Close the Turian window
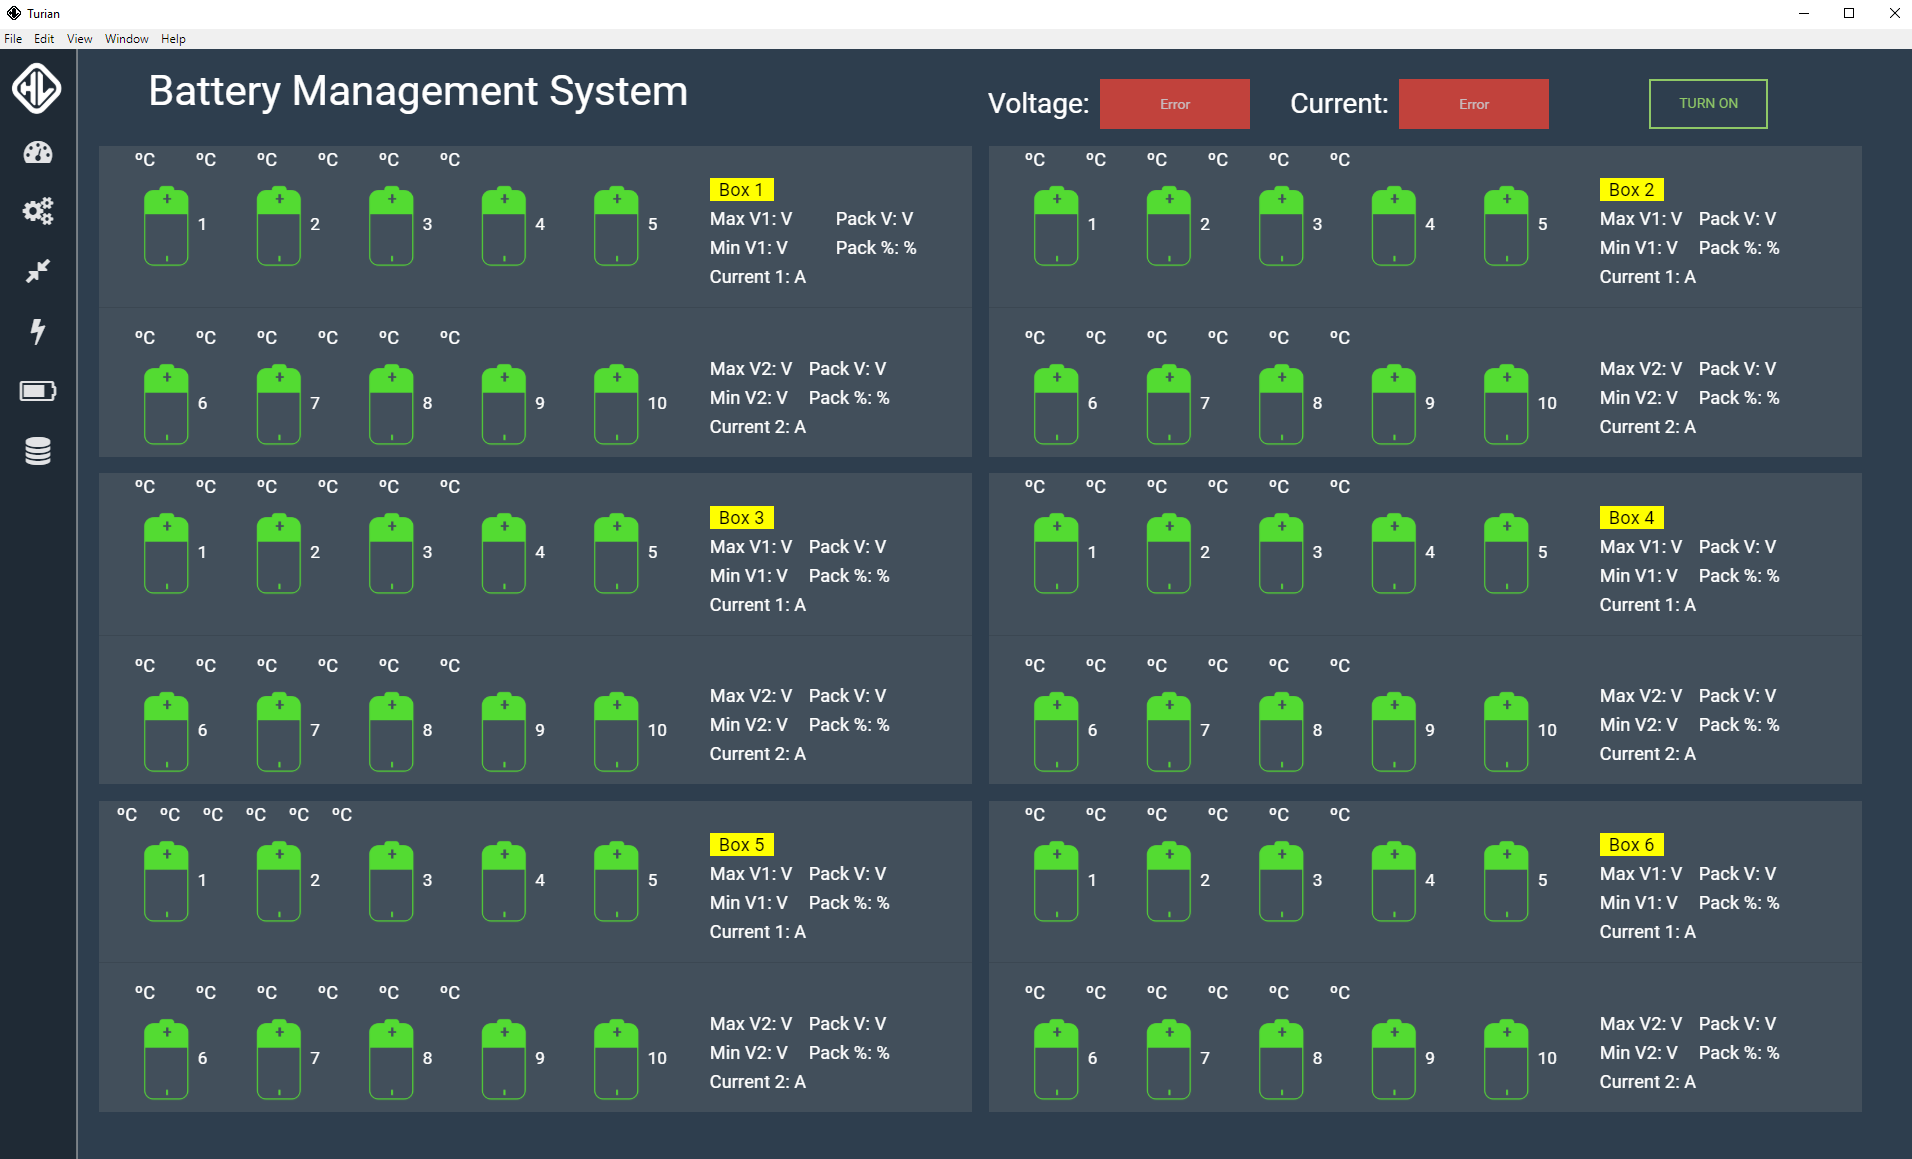 click(x=1894, y=13)
